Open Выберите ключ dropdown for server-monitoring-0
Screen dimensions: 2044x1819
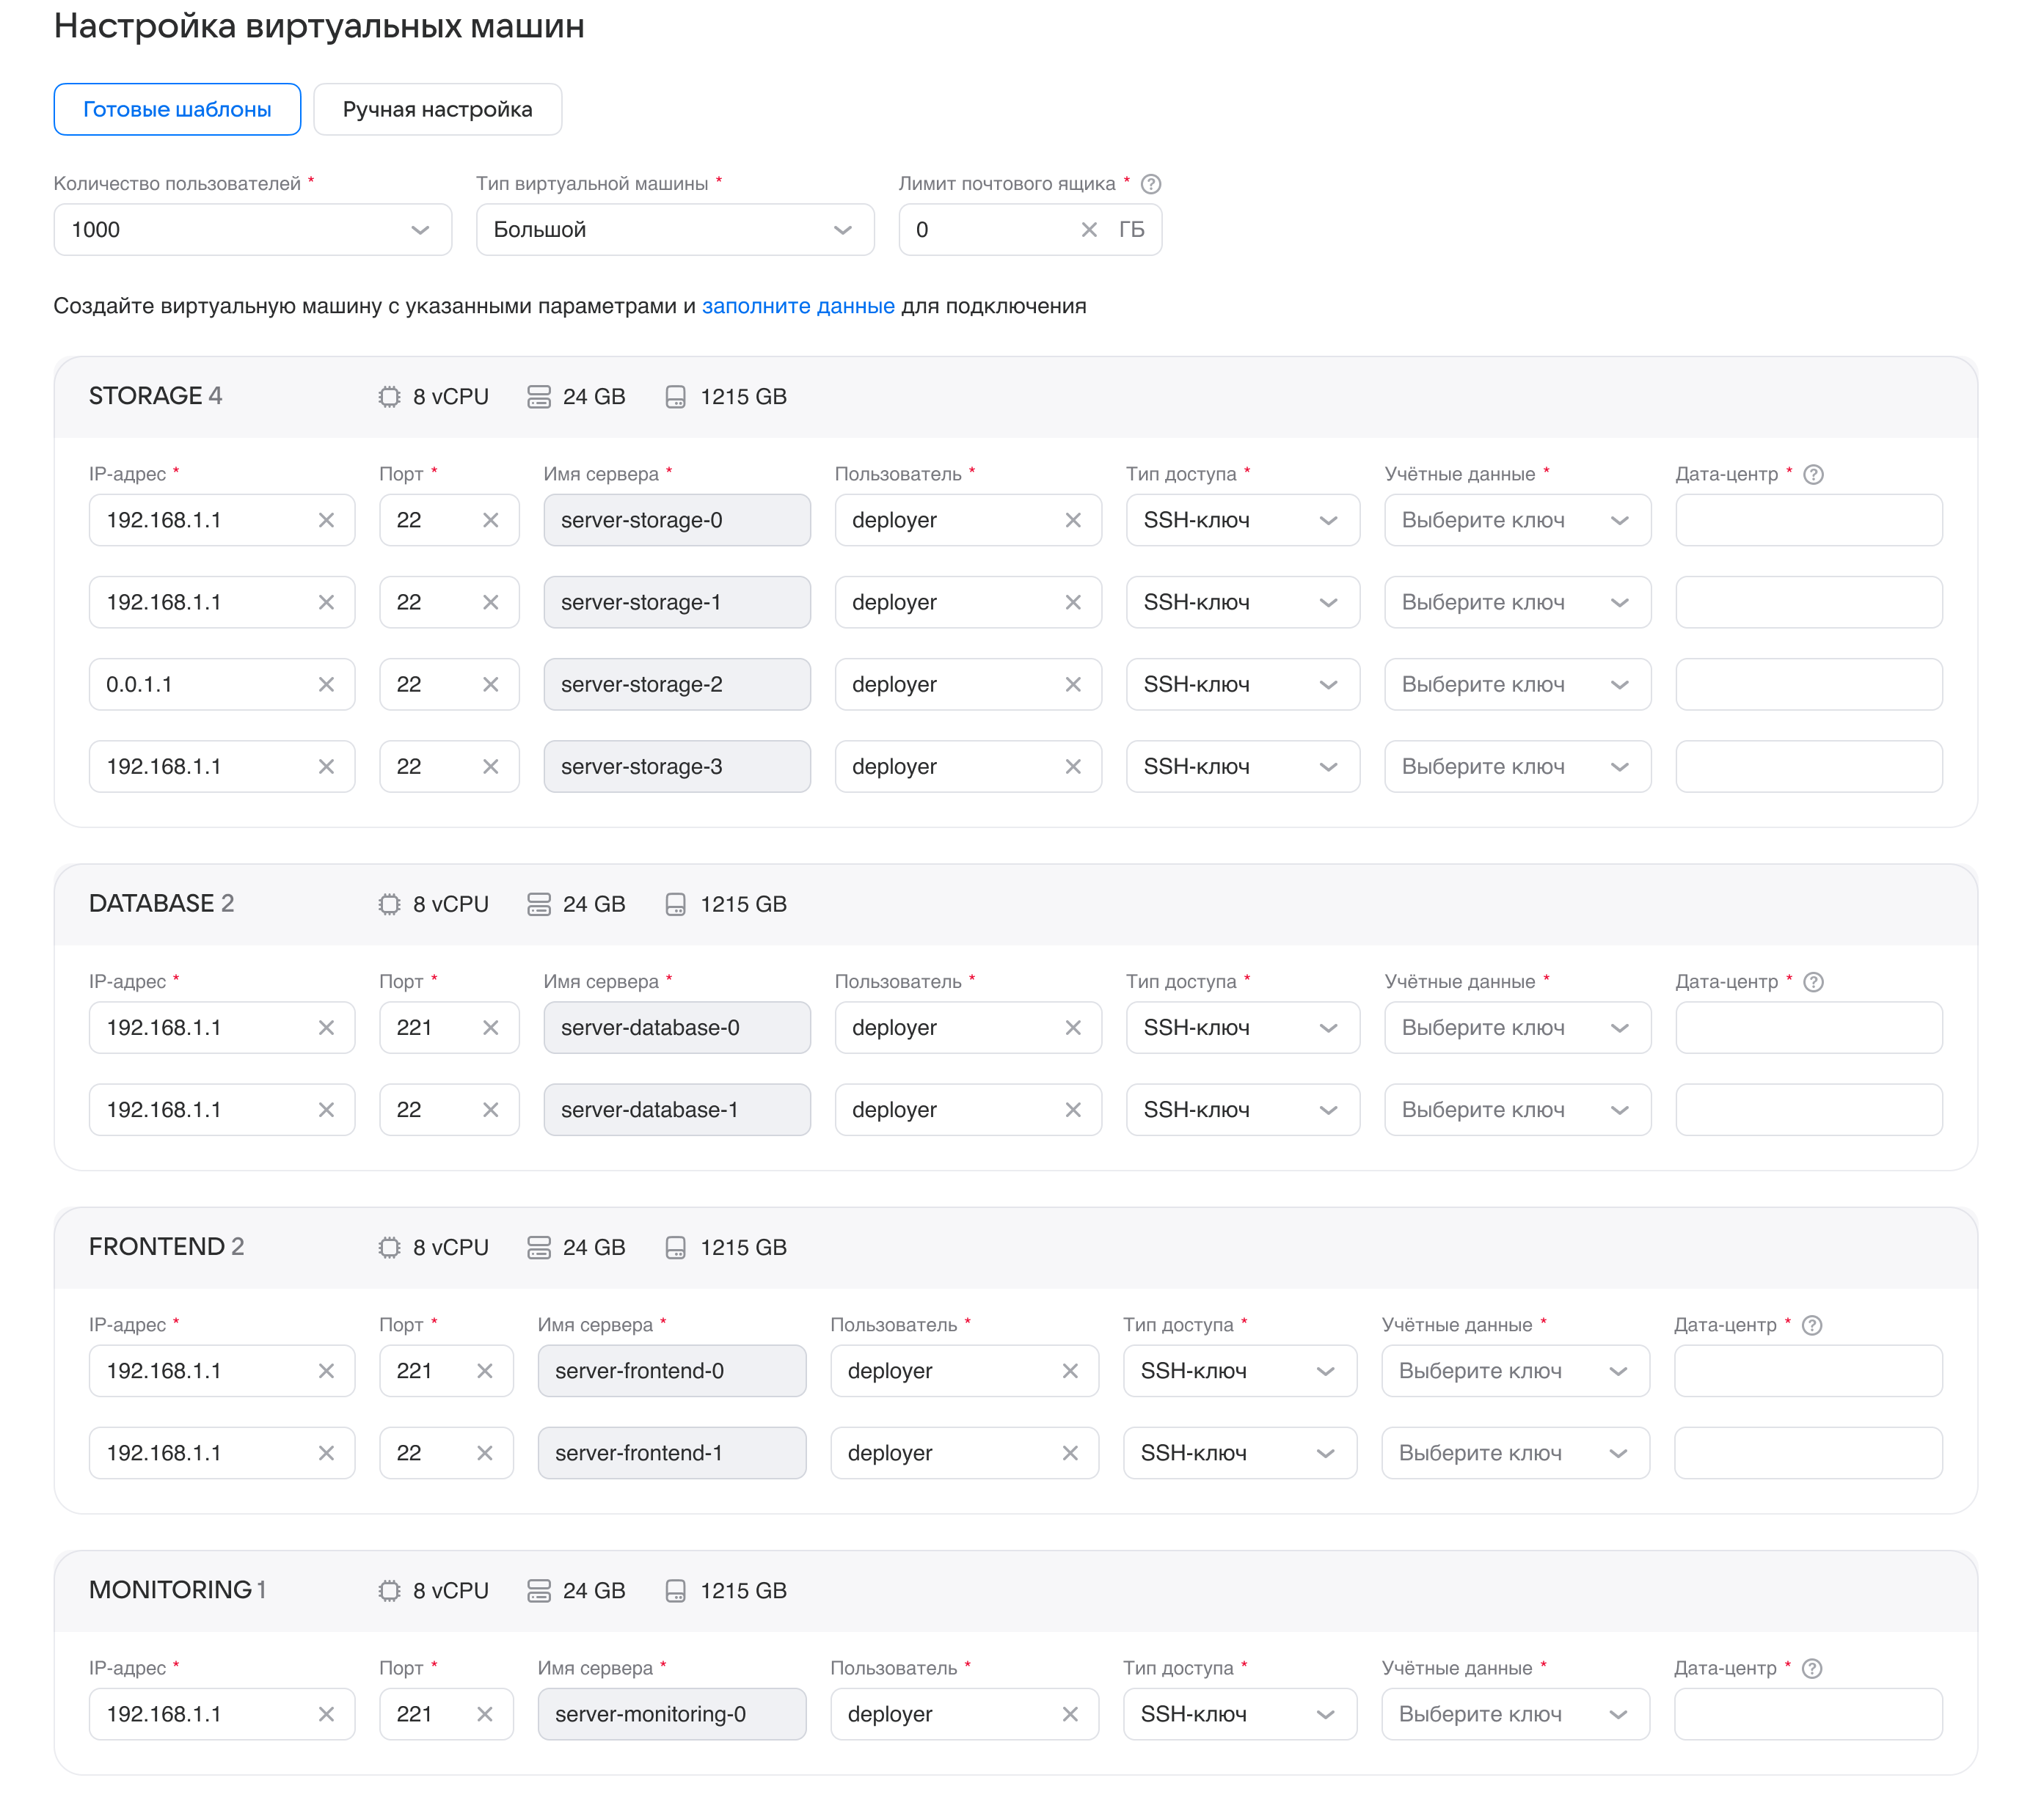point(1515,1714)
